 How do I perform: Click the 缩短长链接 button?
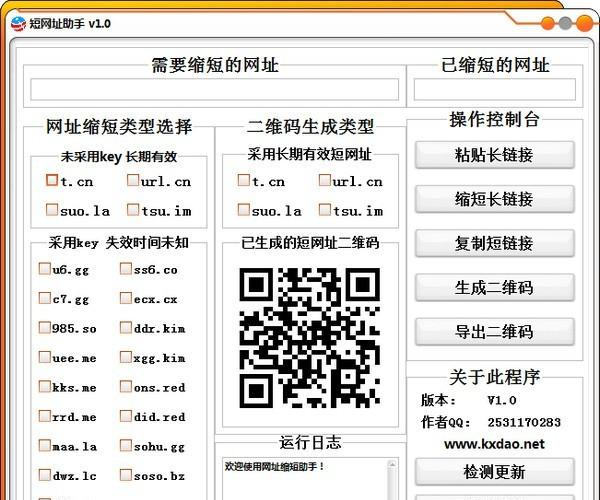(x=494, y=199)
